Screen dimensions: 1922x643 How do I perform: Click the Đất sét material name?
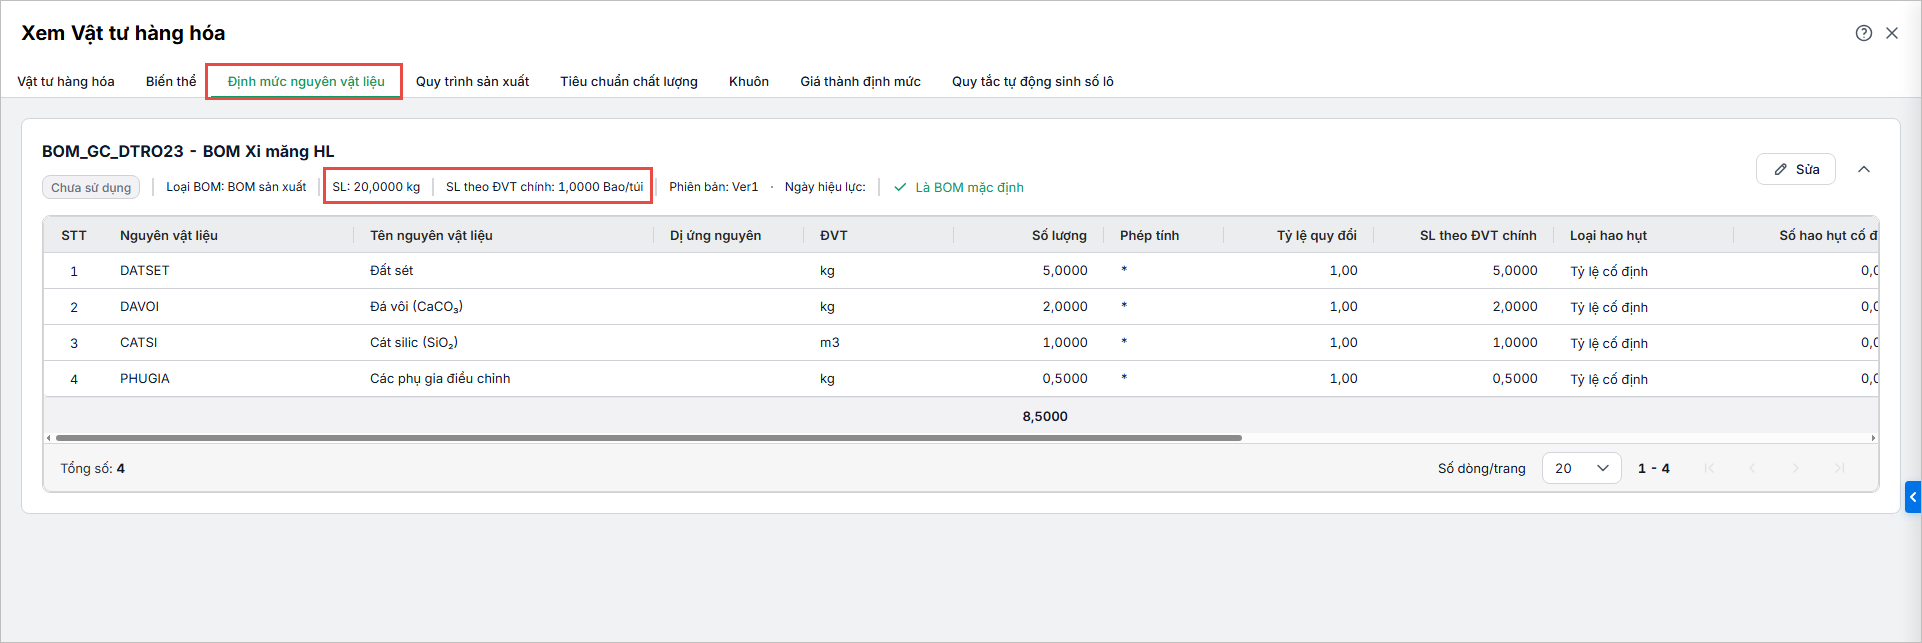pyautogui.click(x=391, y=271)
